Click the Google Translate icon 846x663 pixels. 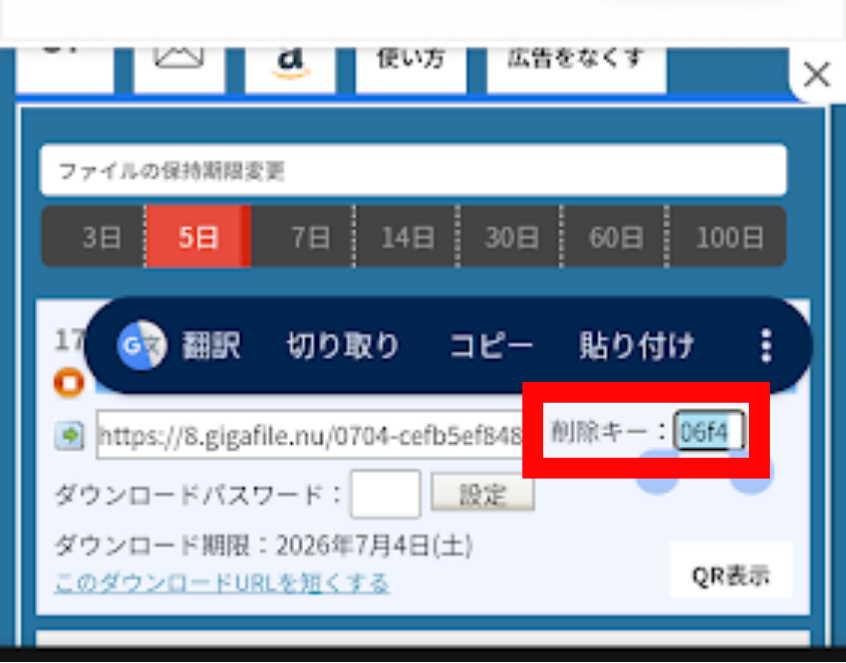coord(142,345)
